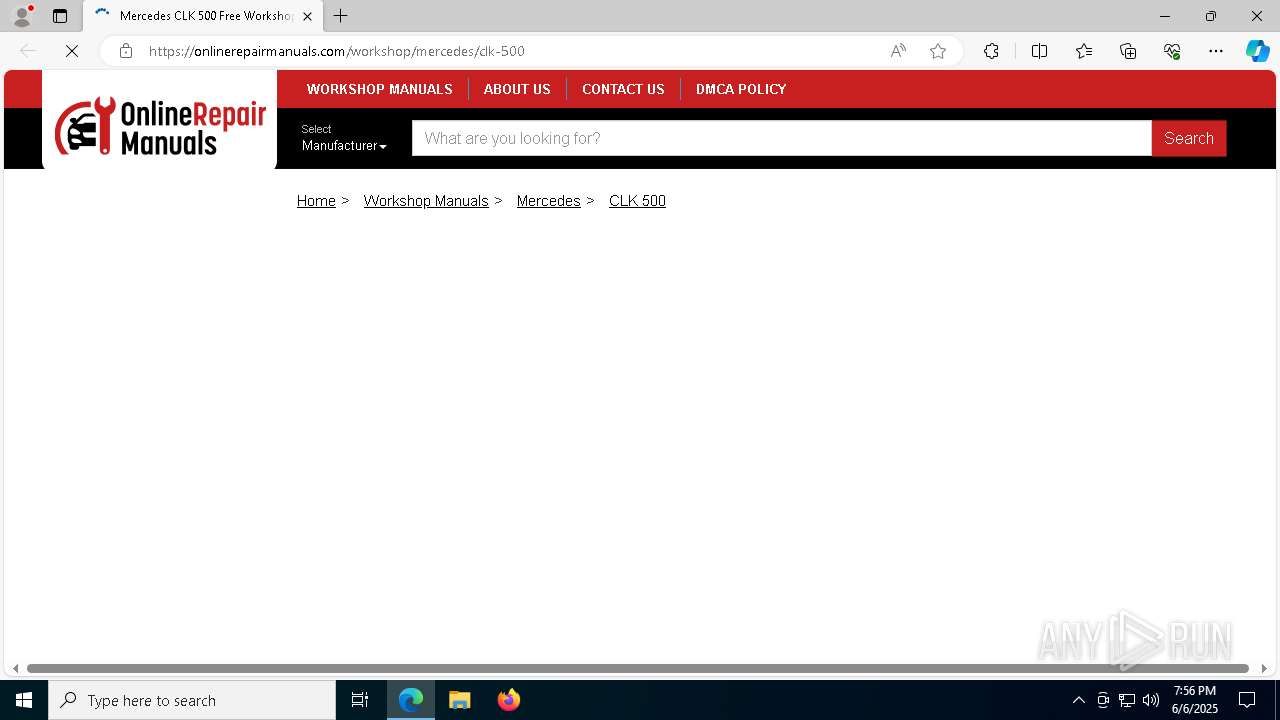Image resolution: width=1280 pixels, height=720 pixels.
Task: Open About Us menu item
Action: pyautogui.click(x=517, y=89)
